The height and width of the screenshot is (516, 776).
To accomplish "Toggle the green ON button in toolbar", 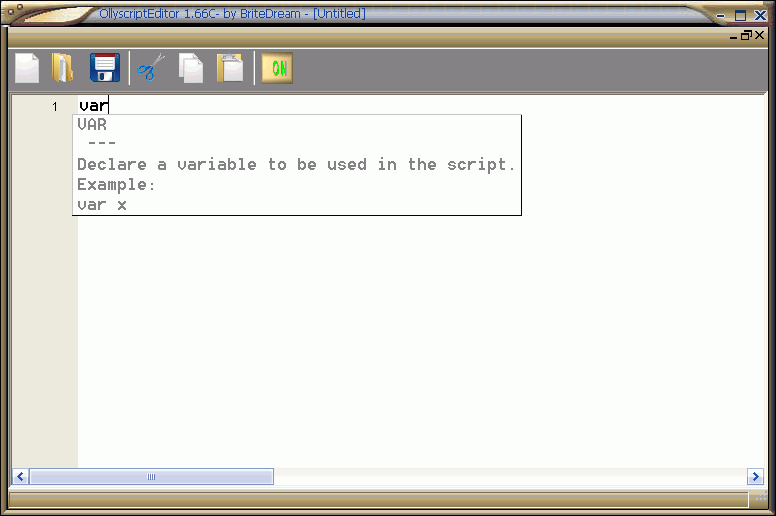I will [x=277, y=68].
